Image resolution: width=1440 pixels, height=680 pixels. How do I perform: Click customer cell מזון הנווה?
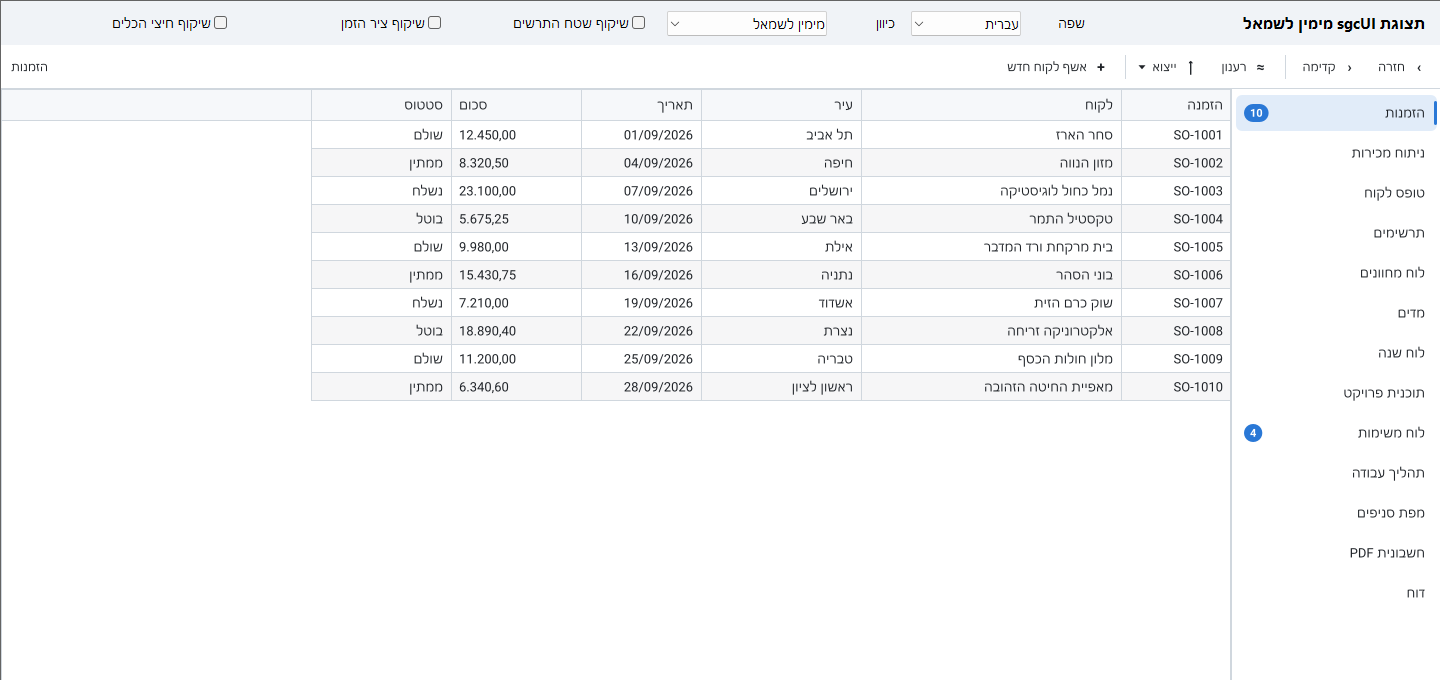click(x=992, y=163)
